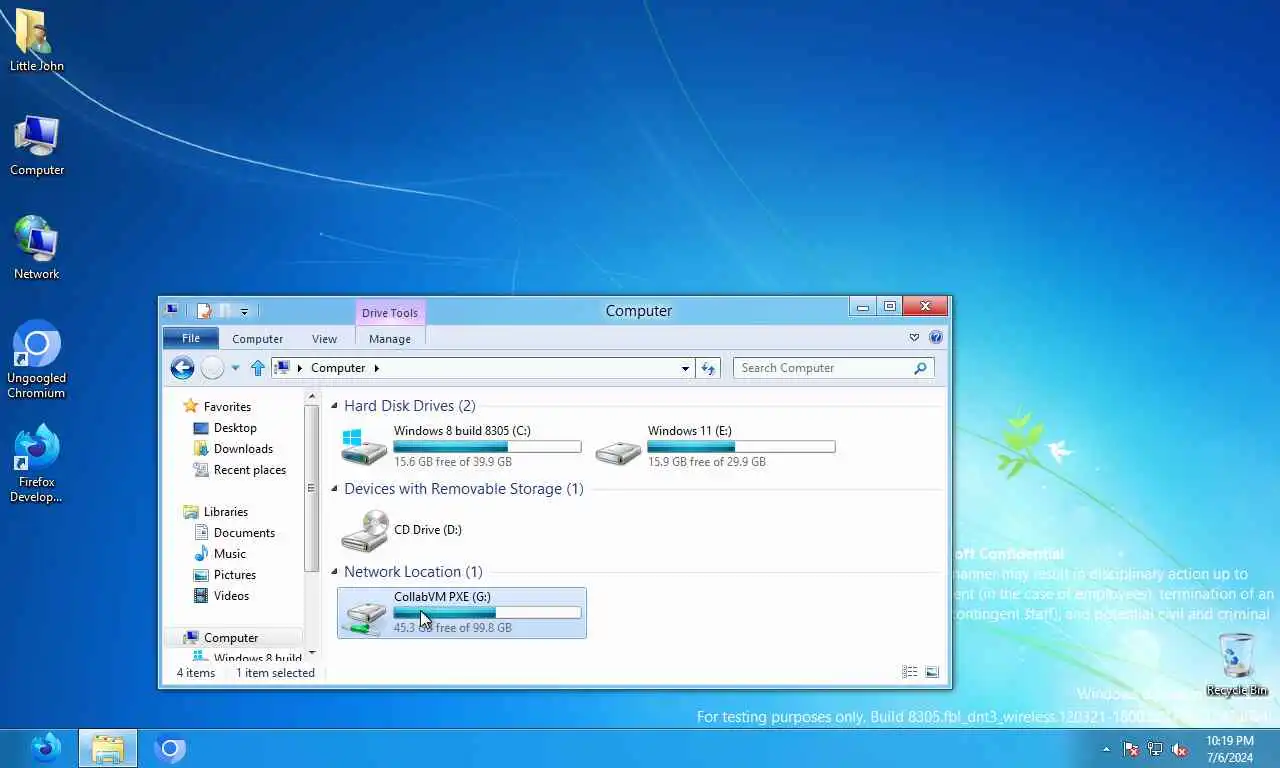This screenshot has height=768, width=1280.
Task: Open Documents library in navigation pane
Action: (244, 533)
